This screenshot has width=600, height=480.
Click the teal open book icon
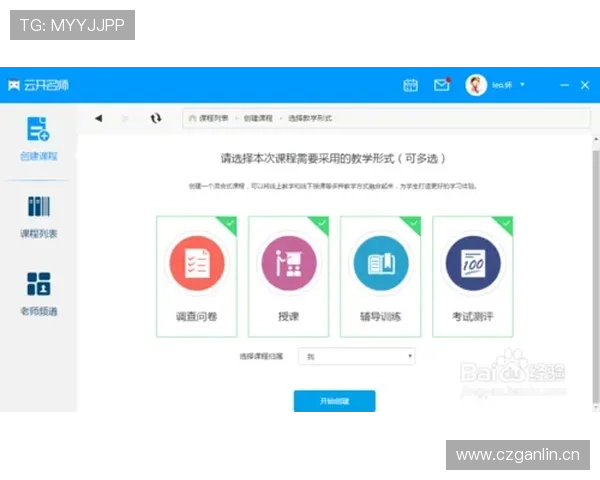click(381, 263)
